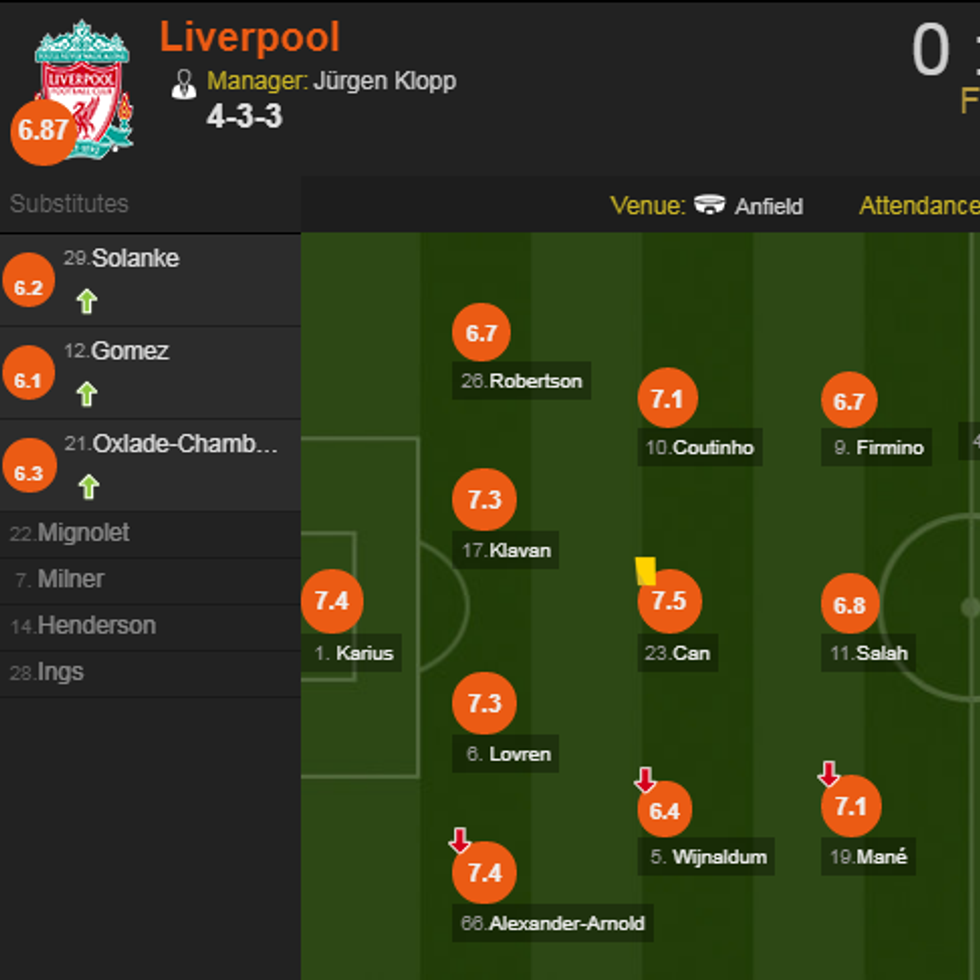Select Mignolet in the substitutes list
This screenshot has height=980, width=980.
[x=84, y=533]
